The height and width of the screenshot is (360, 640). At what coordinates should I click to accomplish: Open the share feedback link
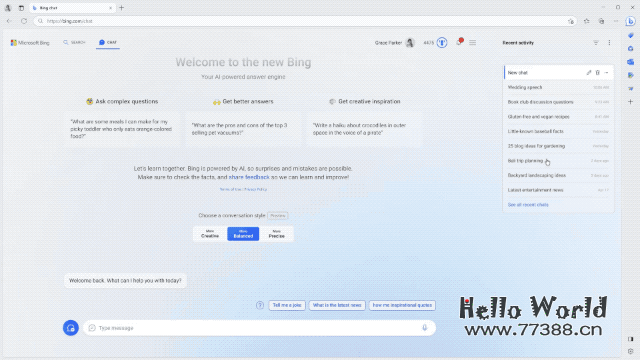coord(249,177)
